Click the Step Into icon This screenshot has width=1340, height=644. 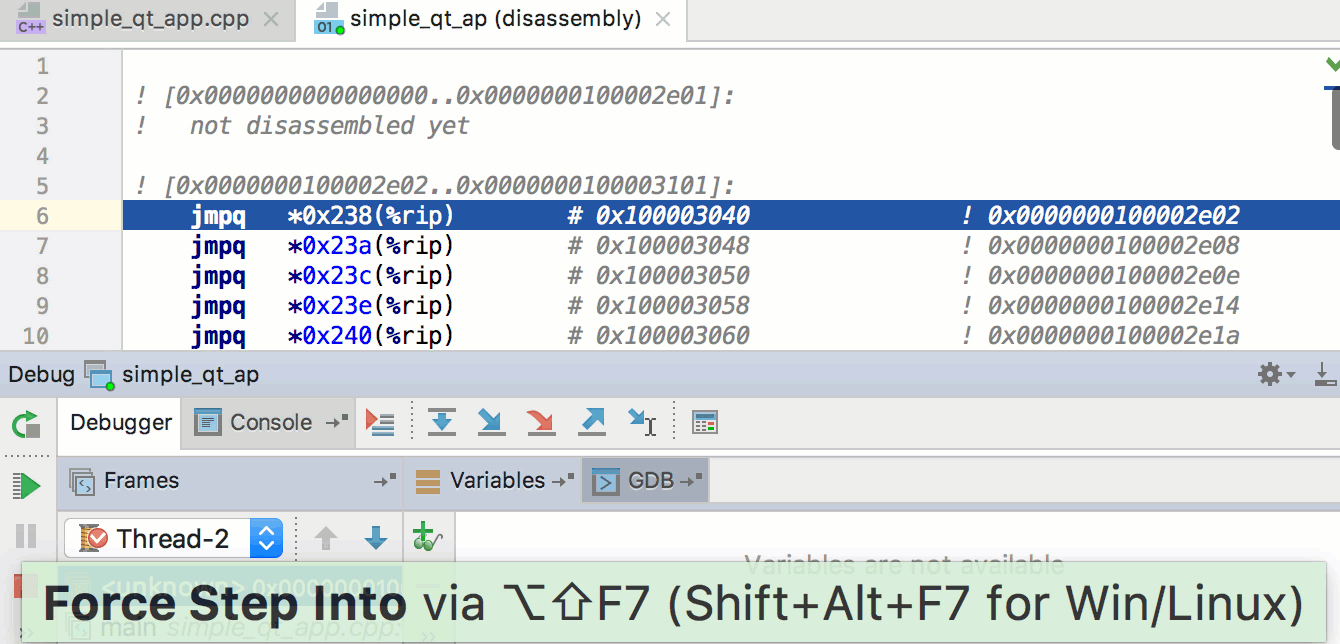(x=491, y=423)
